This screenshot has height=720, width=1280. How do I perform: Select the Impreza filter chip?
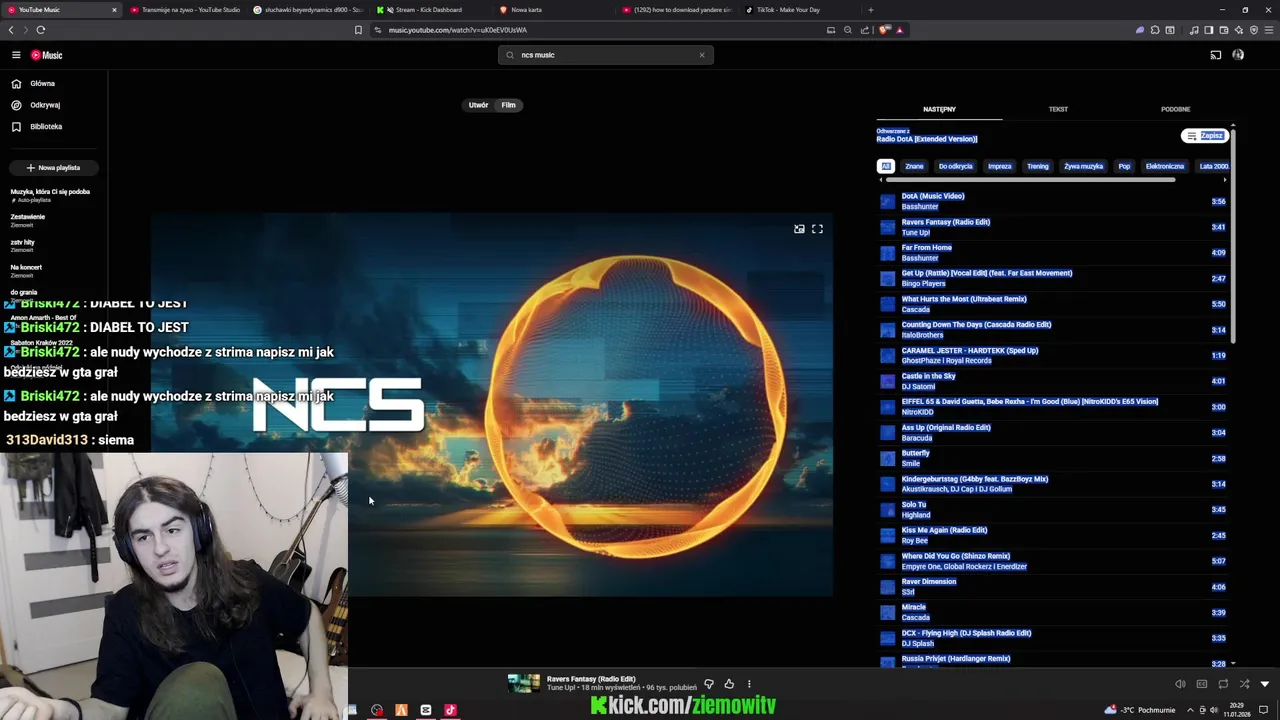pyautogui.click(x=1000, y=166)
